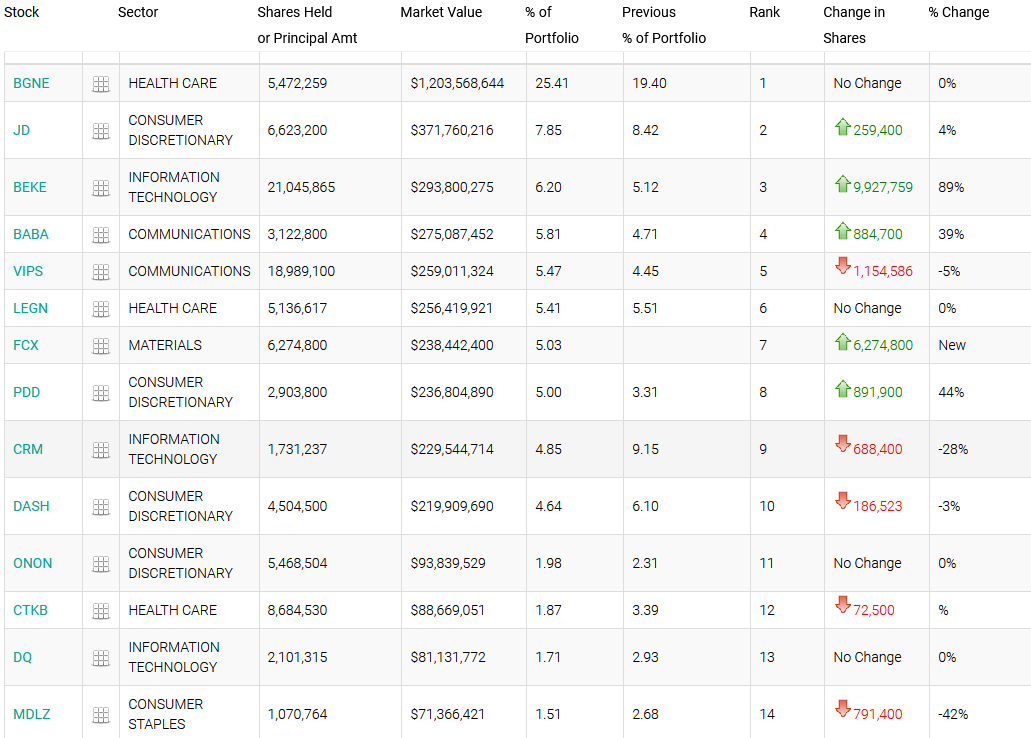Select No Change text in ONON row
The image size is (1031, 738).
coord(867,564)
